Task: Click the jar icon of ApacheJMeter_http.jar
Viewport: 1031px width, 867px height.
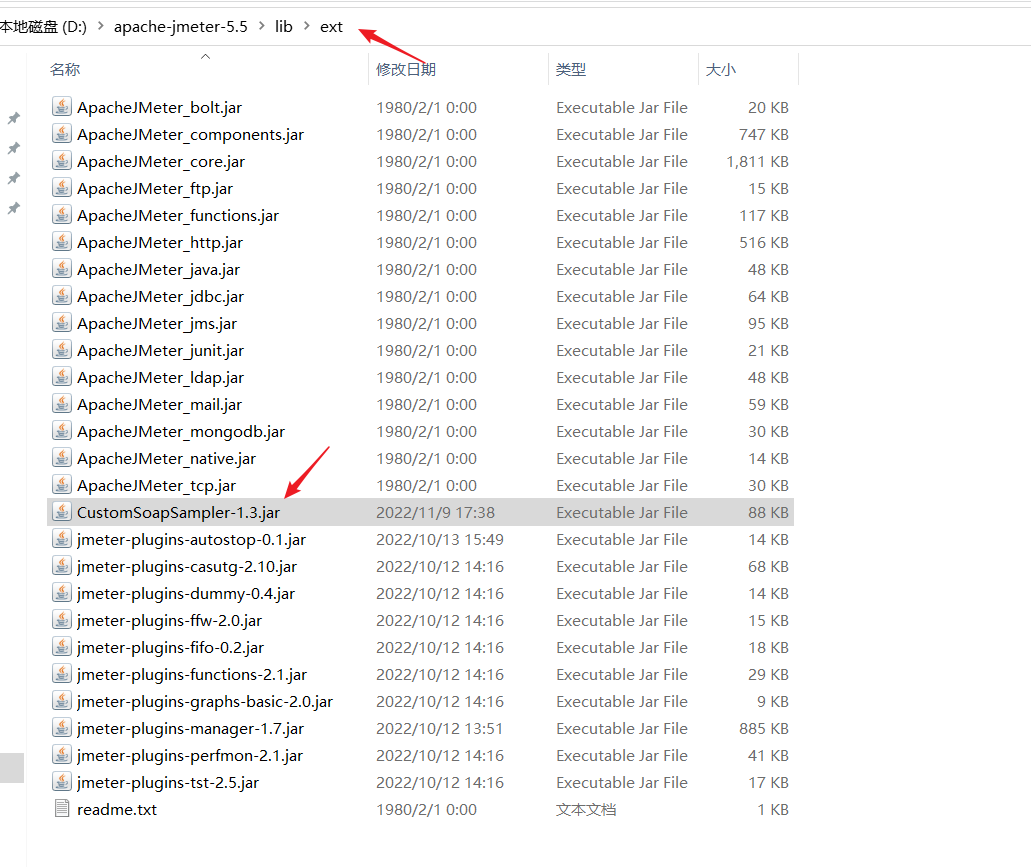Action: [x=62, y=242]
